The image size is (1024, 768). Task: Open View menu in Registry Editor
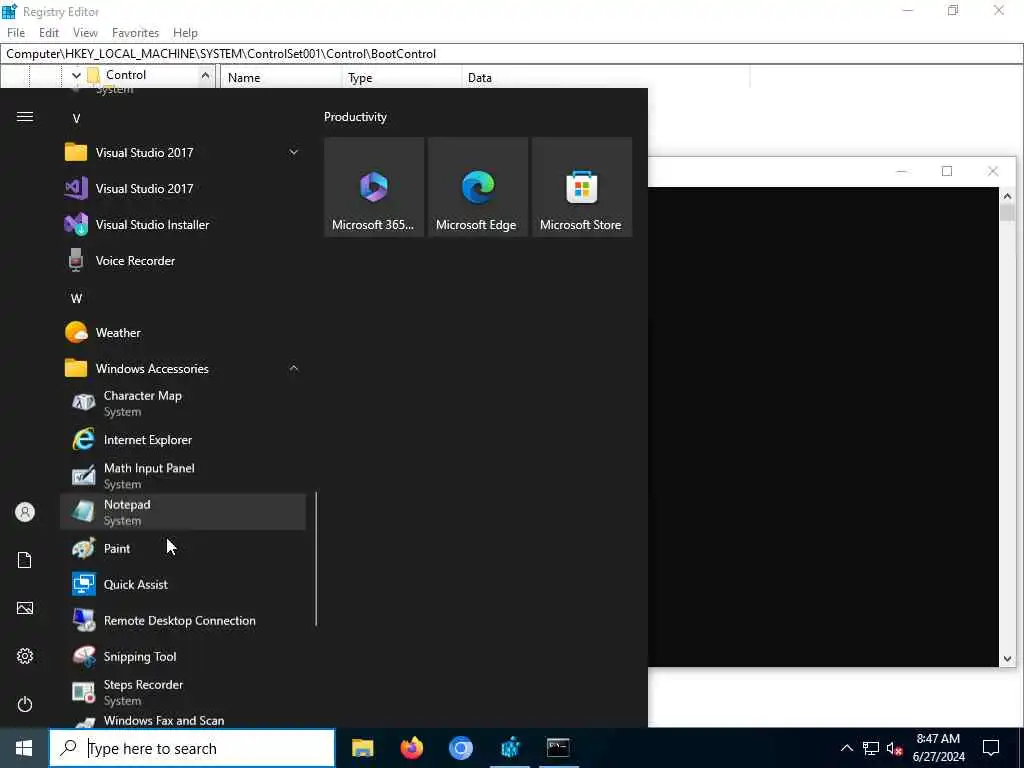pyautogui.click(x=85, y=33)
